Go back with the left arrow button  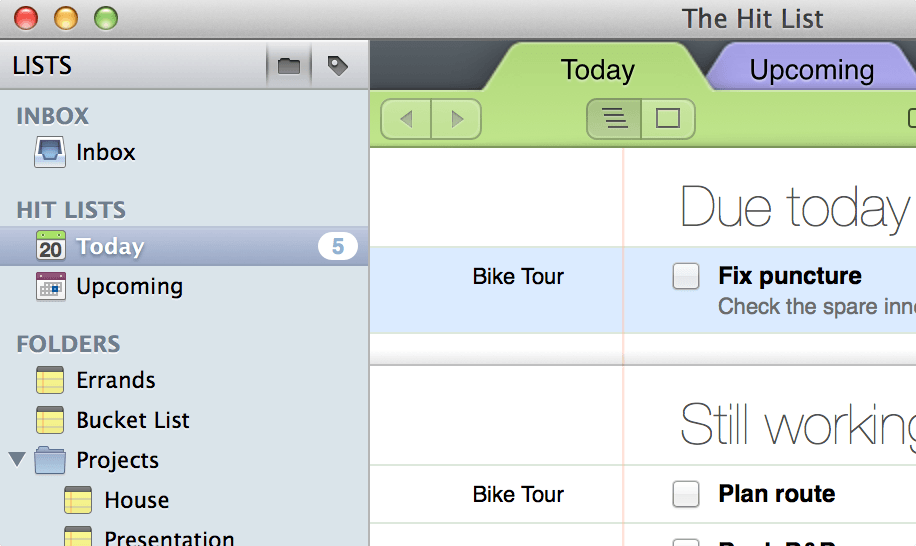(x=406, y=119)
